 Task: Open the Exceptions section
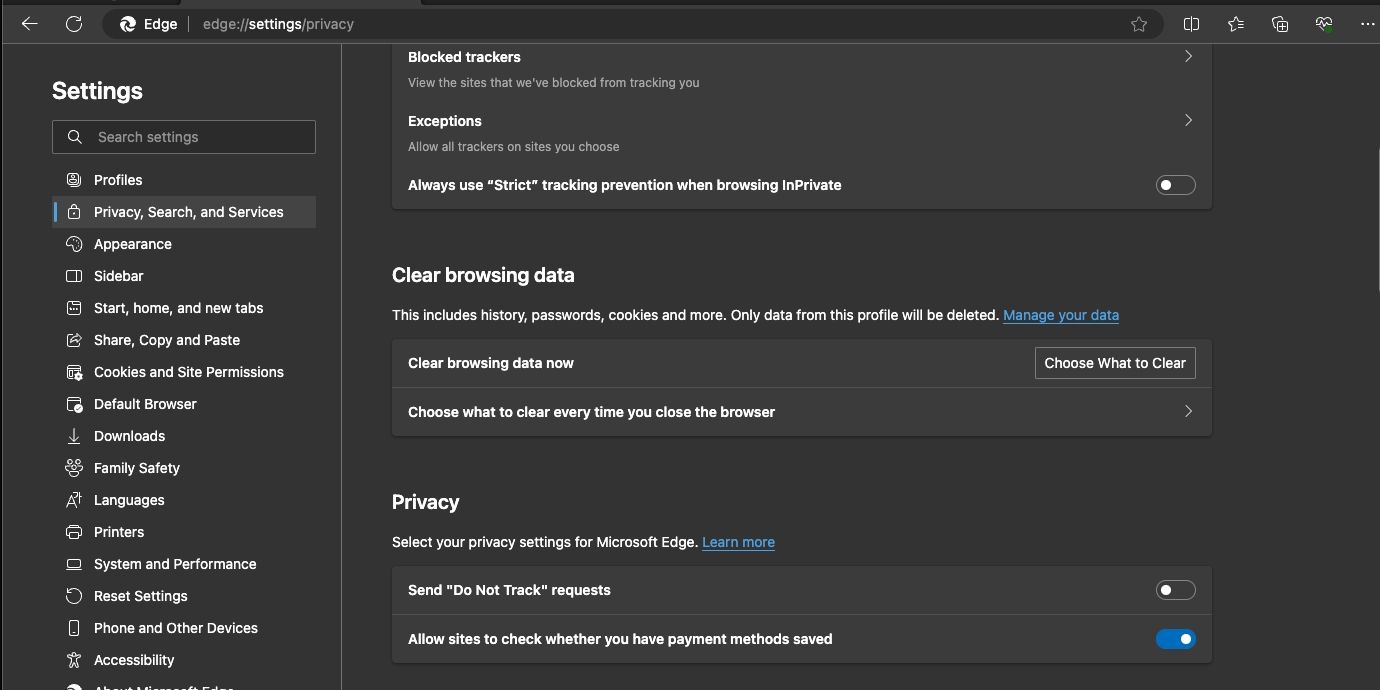[x=1188, y=120]
